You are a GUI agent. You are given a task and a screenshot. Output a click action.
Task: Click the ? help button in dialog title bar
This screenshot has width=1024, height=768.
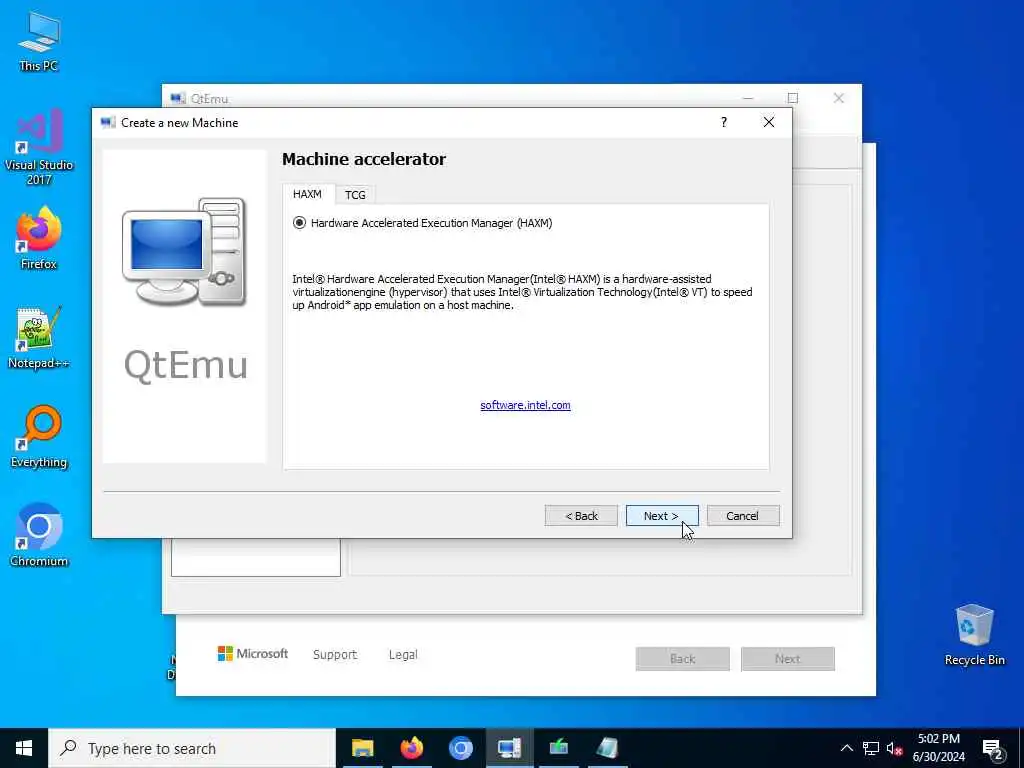724,122
